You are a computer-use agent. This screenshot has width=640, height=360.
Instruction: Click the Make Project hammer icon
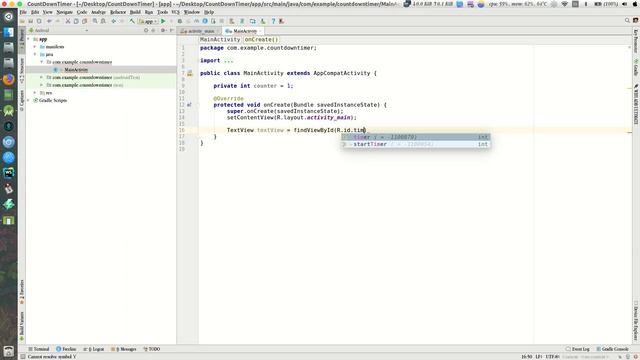coord(132,21)
